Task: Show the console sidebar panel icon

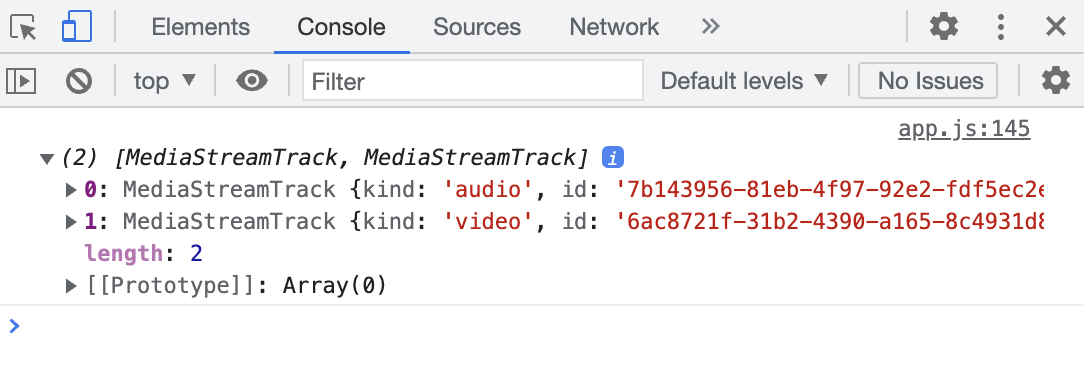Action: [21, 81]
